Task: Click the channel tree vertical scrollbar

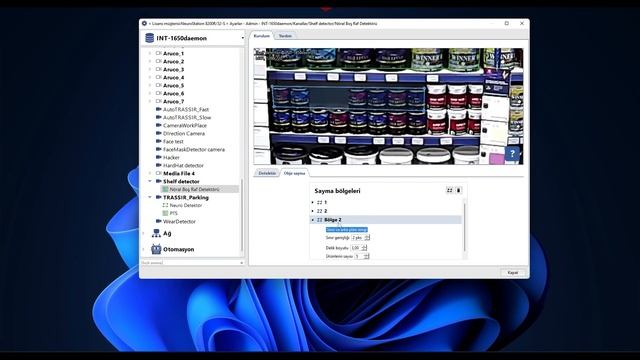Action: 242,214
